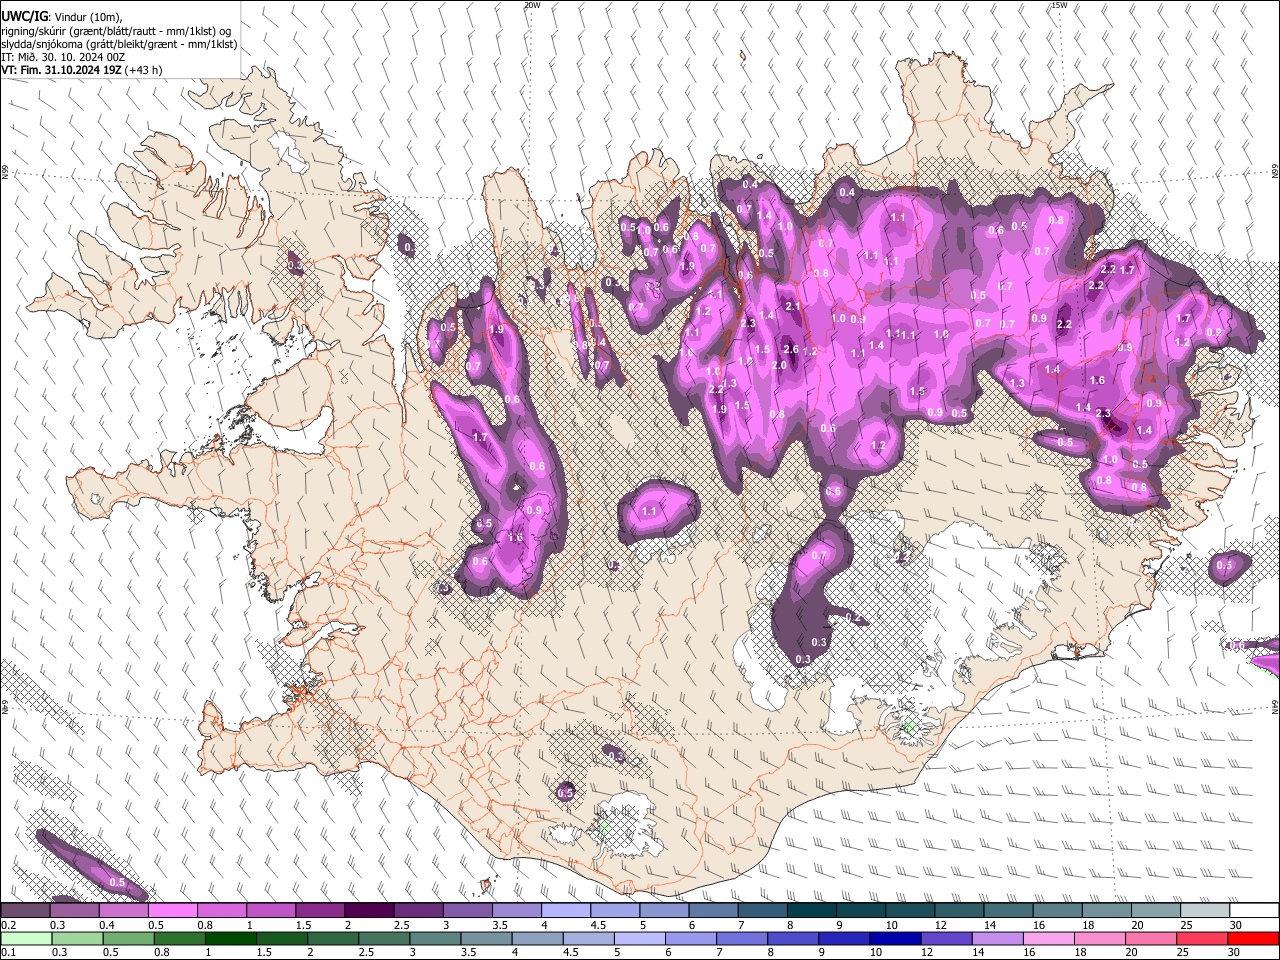The height and width of the screenshot is (960, 1280).
Task: Click the dark teal 8 swatch, upper legend
Action: [812, 911]
